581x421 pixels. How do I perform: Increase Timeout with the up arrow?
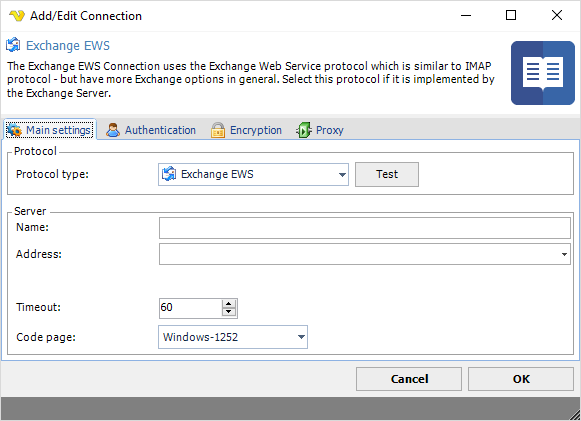coord(229,304)
